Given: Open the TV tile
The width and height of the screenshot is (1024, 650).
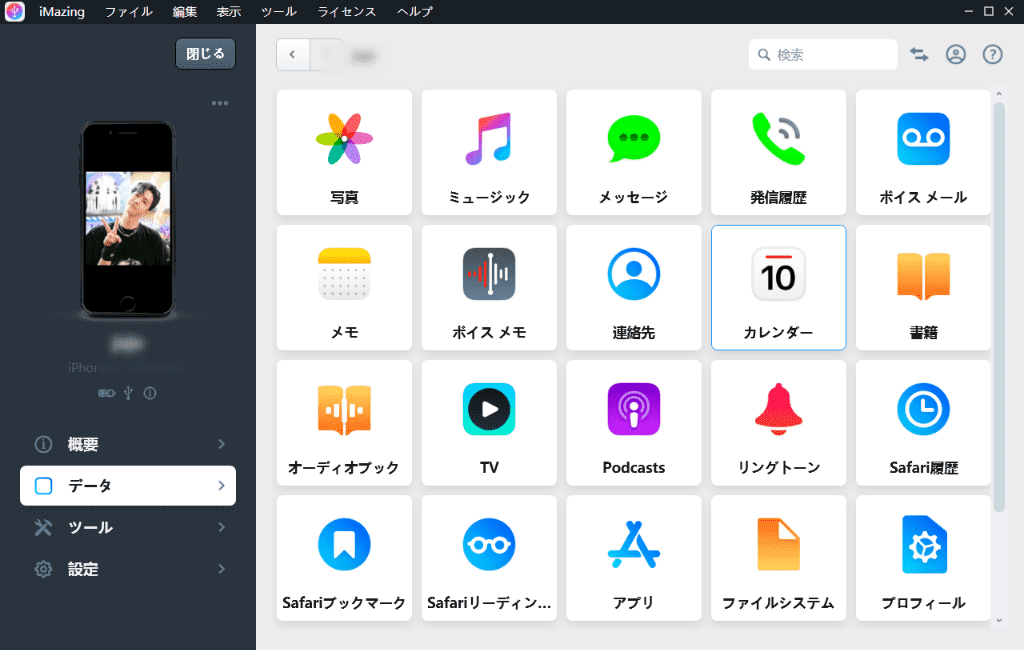Looking at the screenshot, I should pyautogui.click(x=489, y=423).
